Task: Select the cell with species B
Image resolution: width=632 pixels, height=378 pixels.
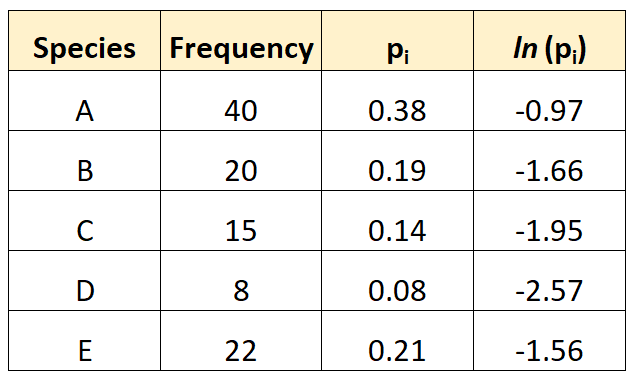Action: 84,161
